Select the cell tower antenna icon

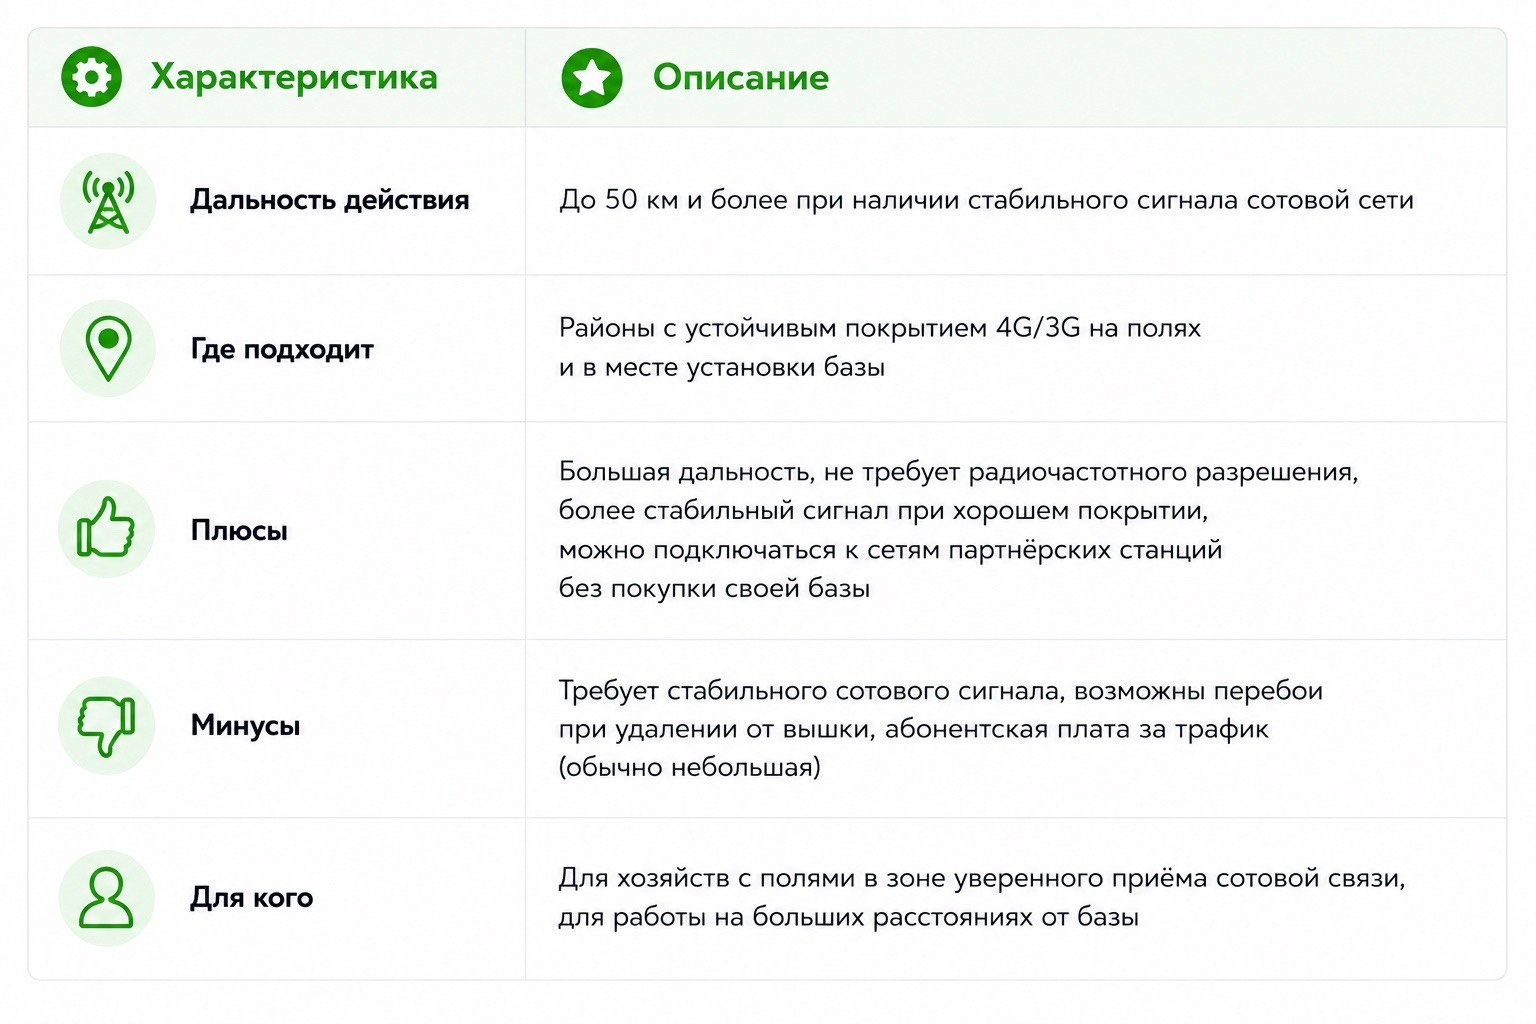[108, 201]
